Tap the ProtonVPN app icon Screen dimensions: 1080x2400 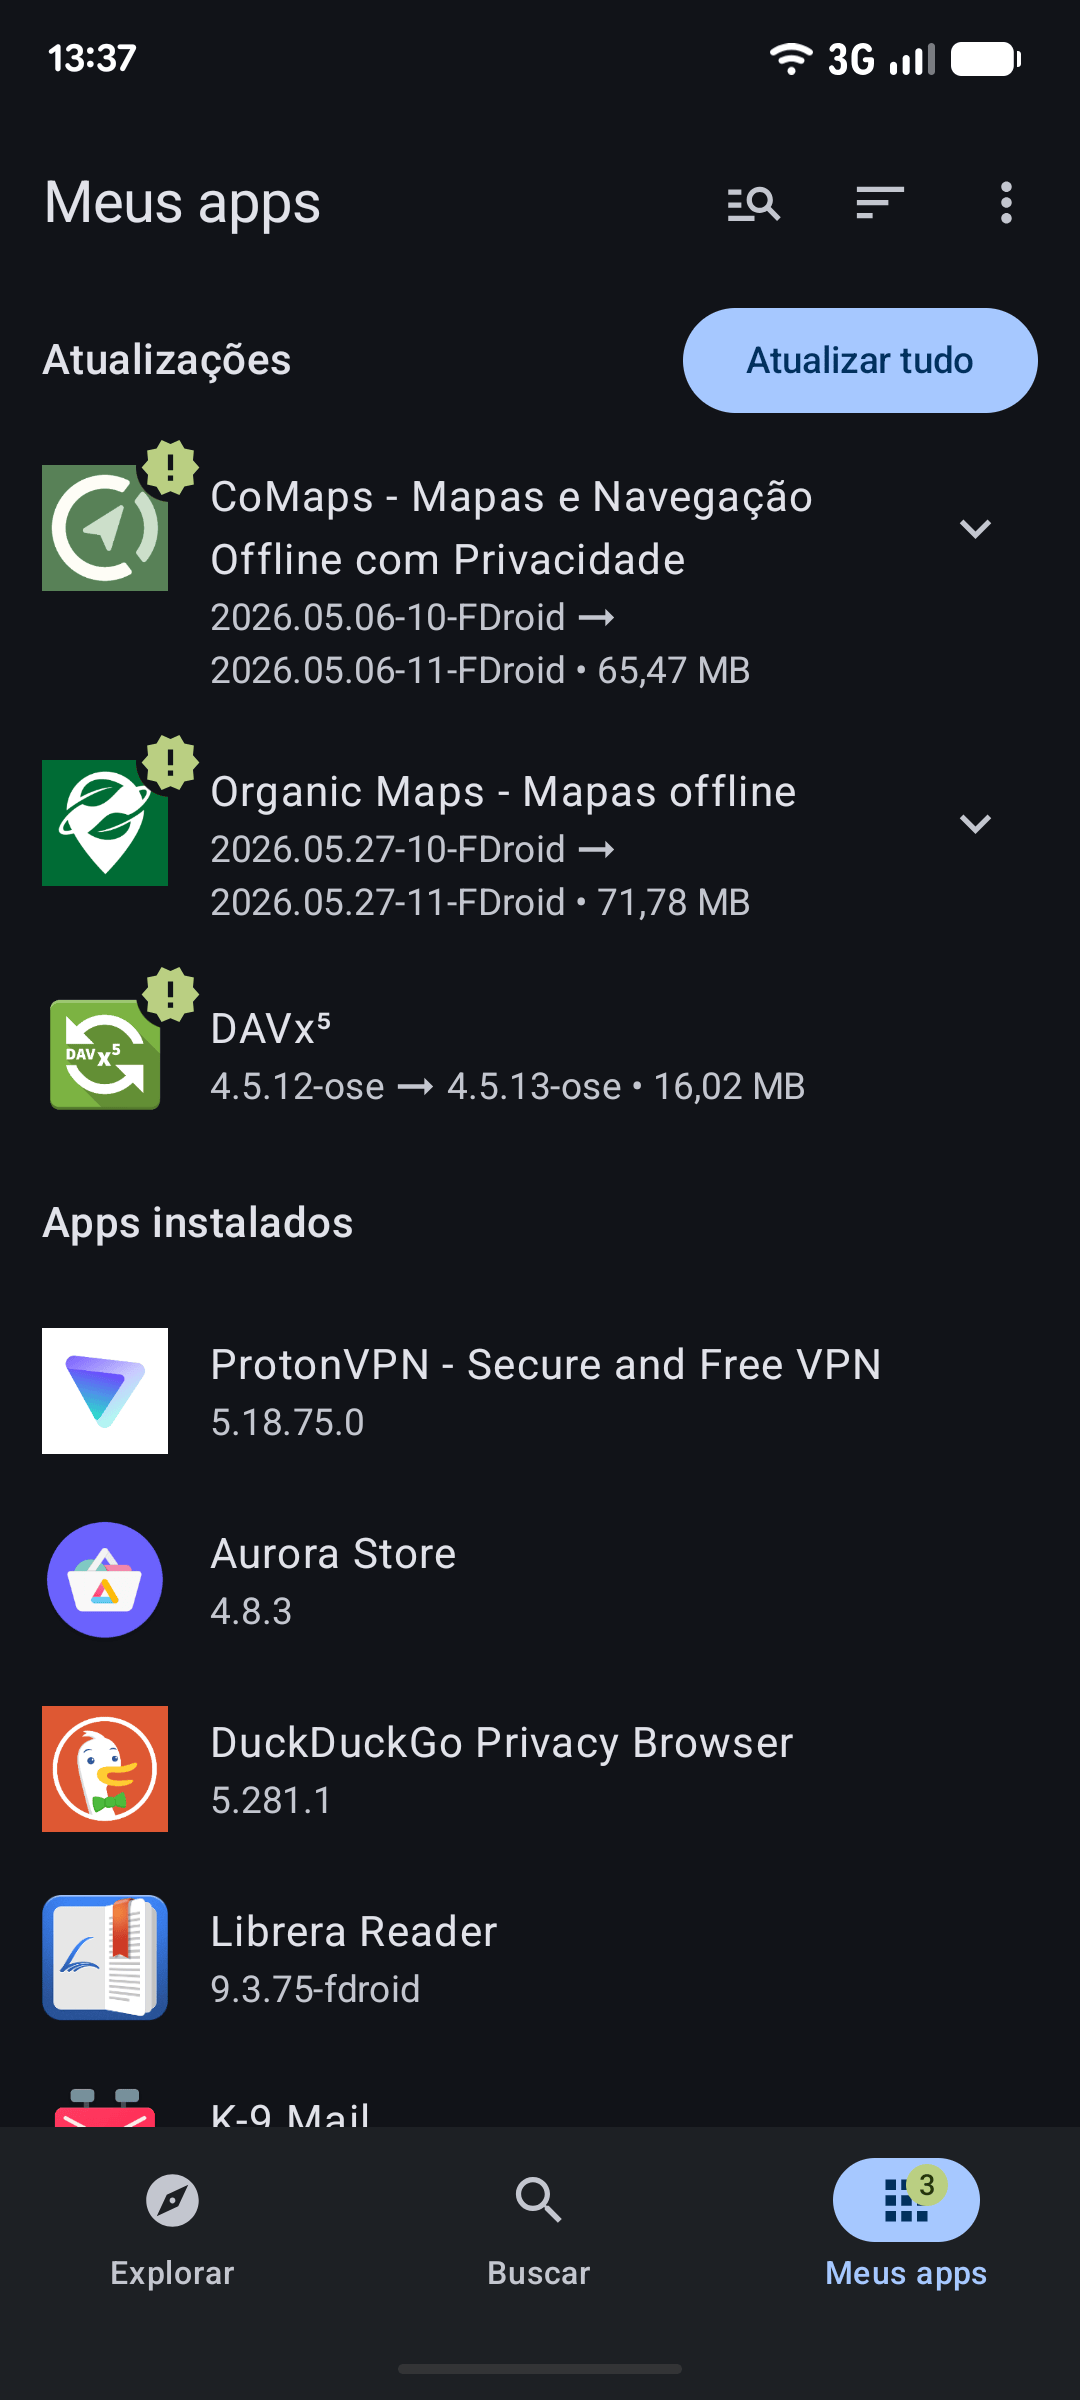pyautogui.click(x=105, y=1391)
